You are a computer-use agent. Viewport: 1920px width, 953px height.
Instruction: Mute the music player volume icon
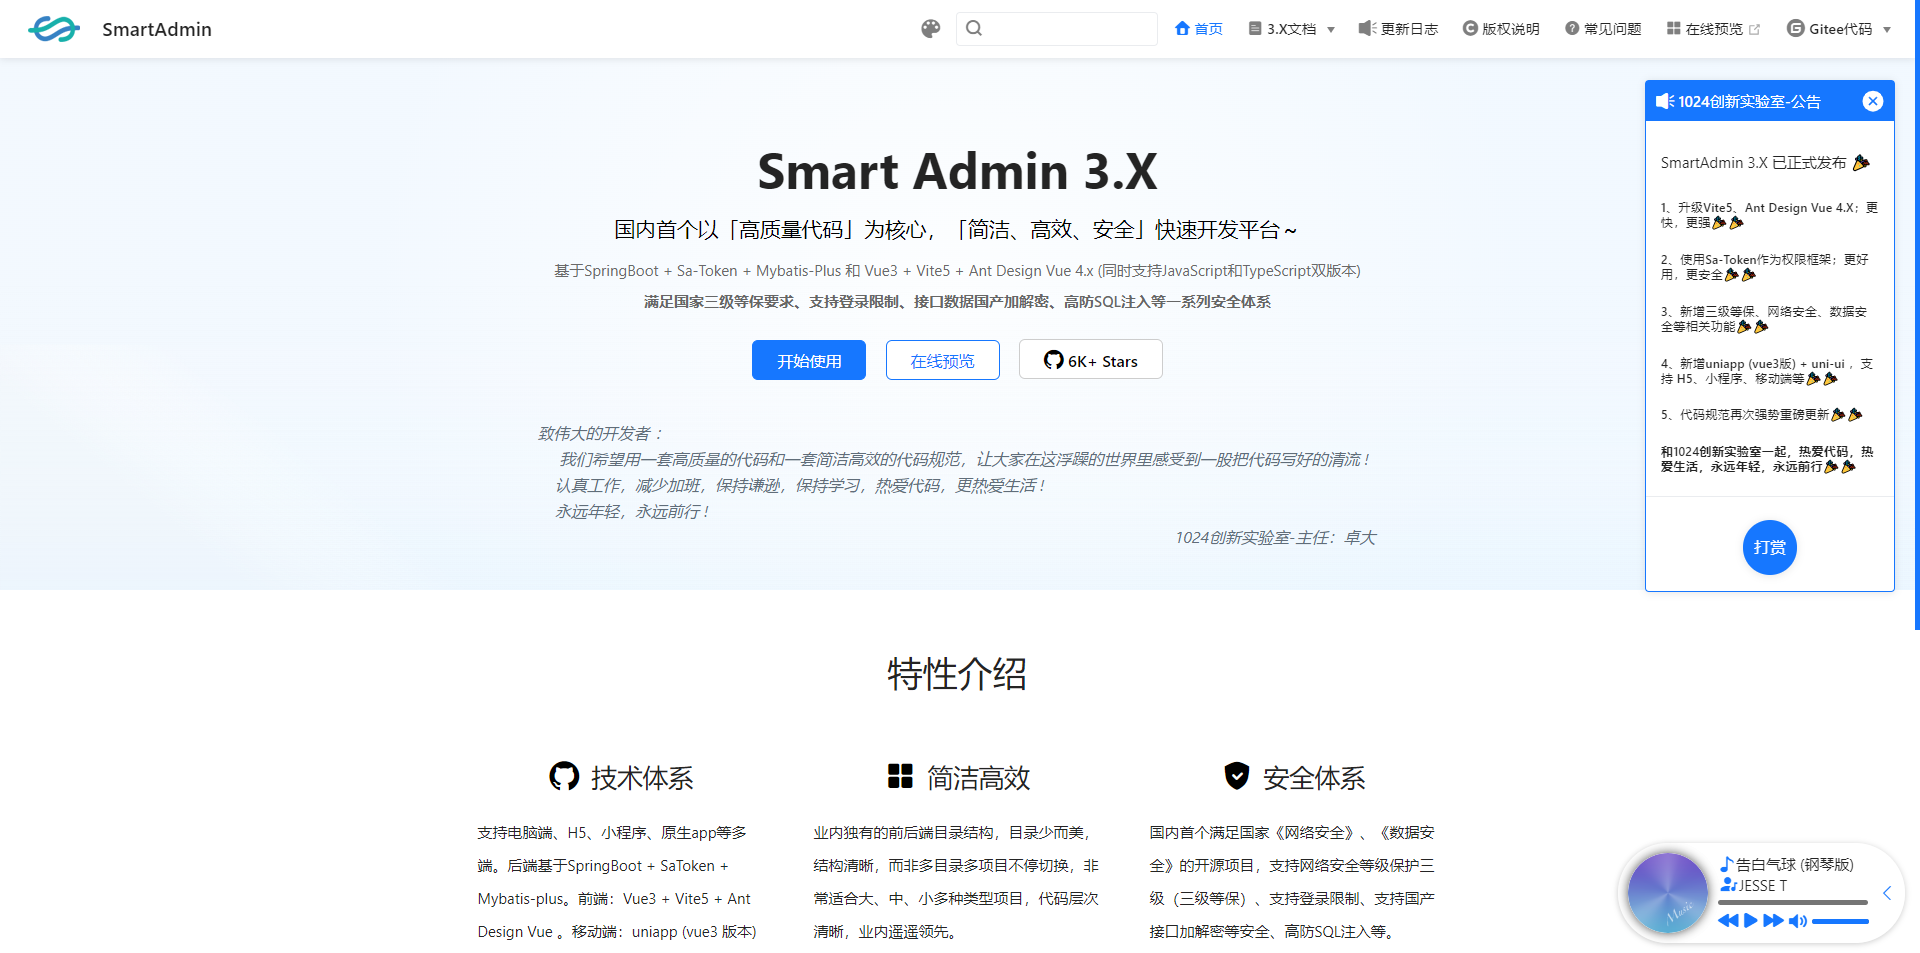(1798, 921)
